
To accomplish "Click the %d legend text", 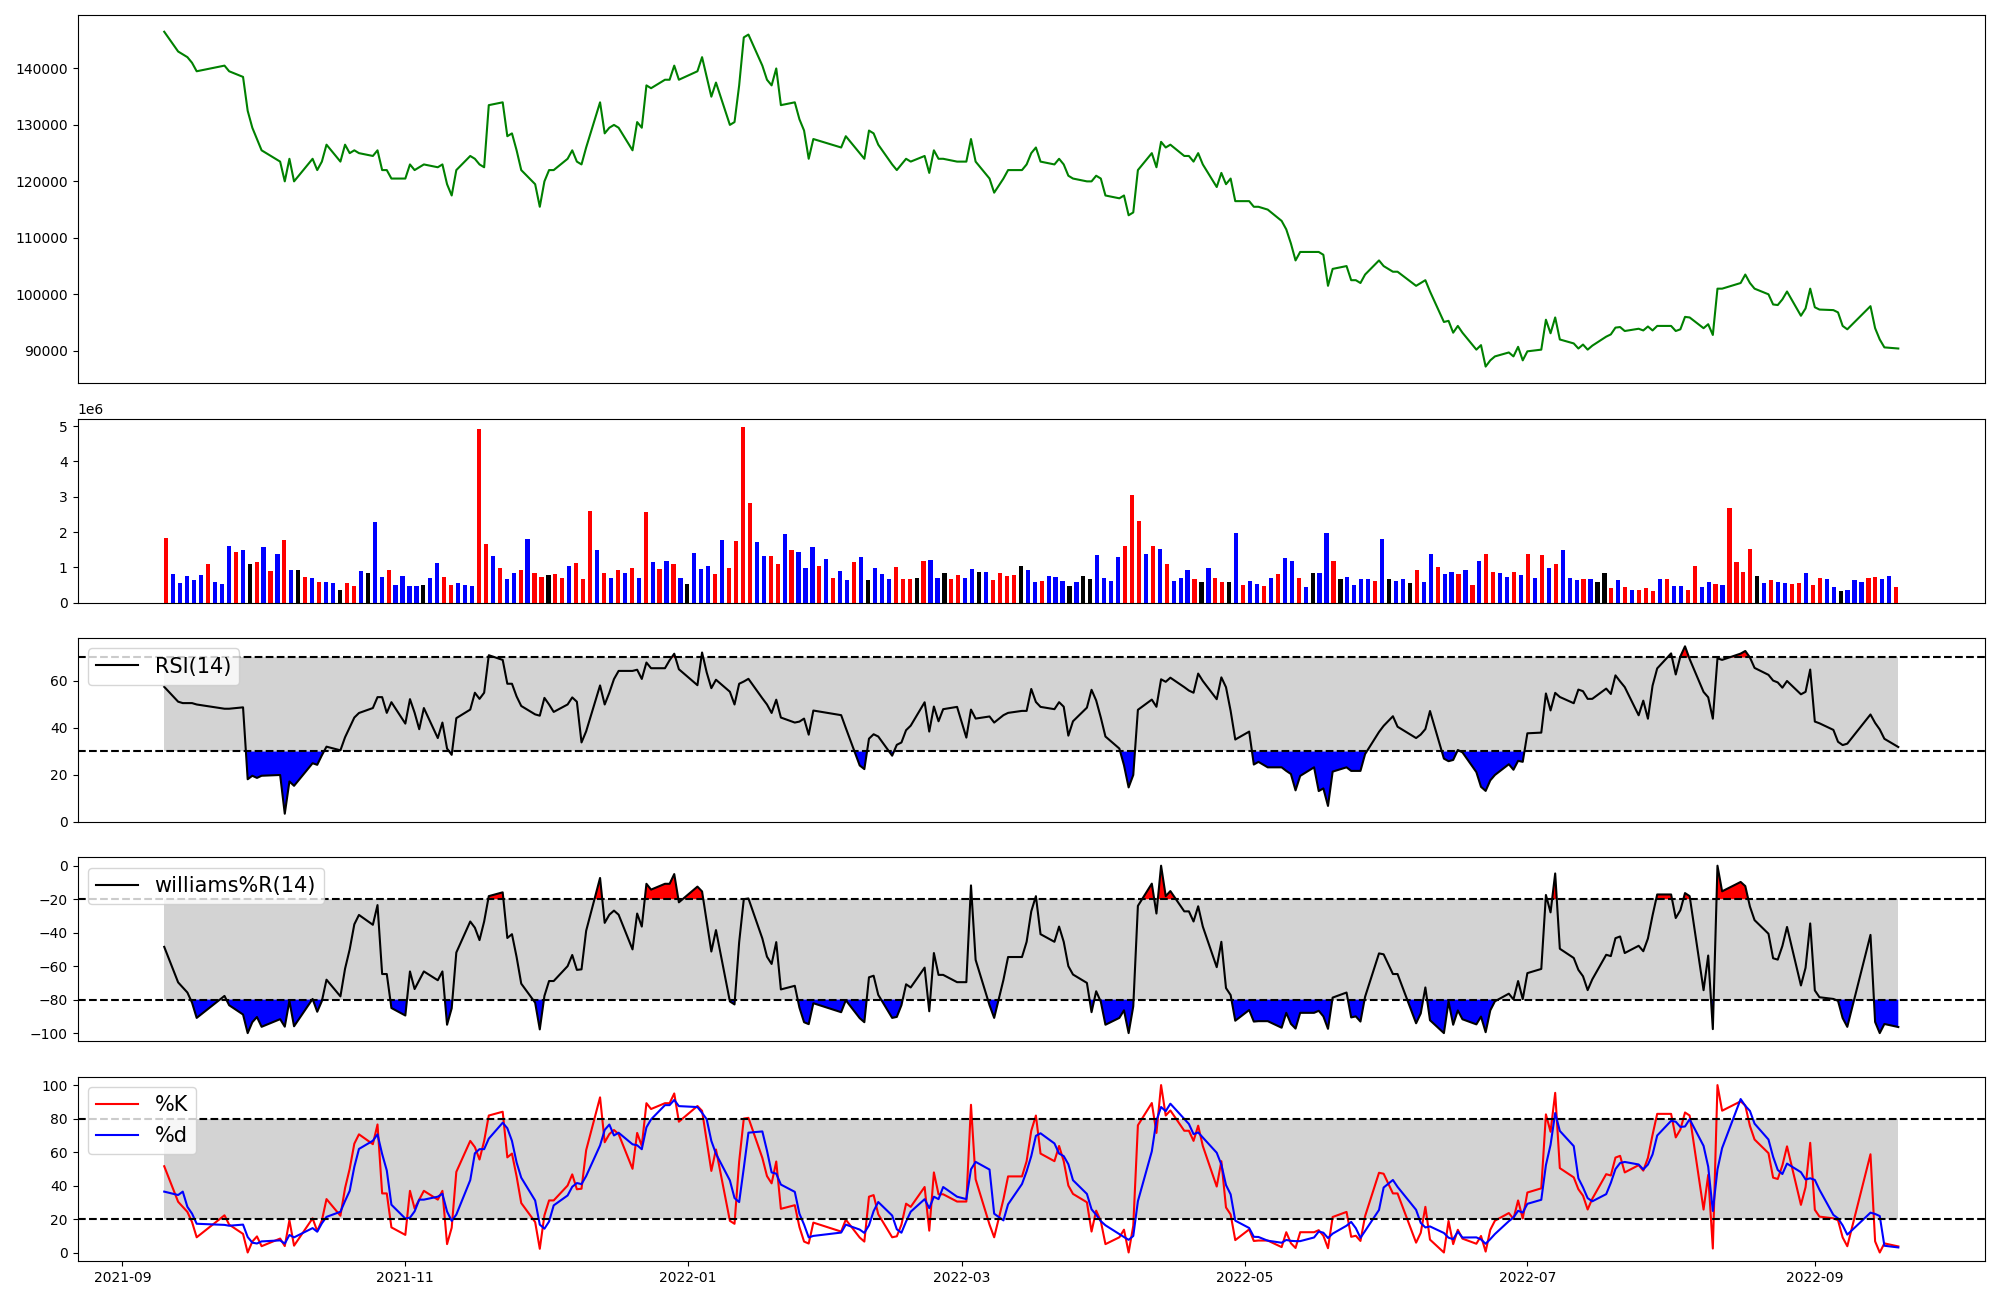I will pos(171,1135).
